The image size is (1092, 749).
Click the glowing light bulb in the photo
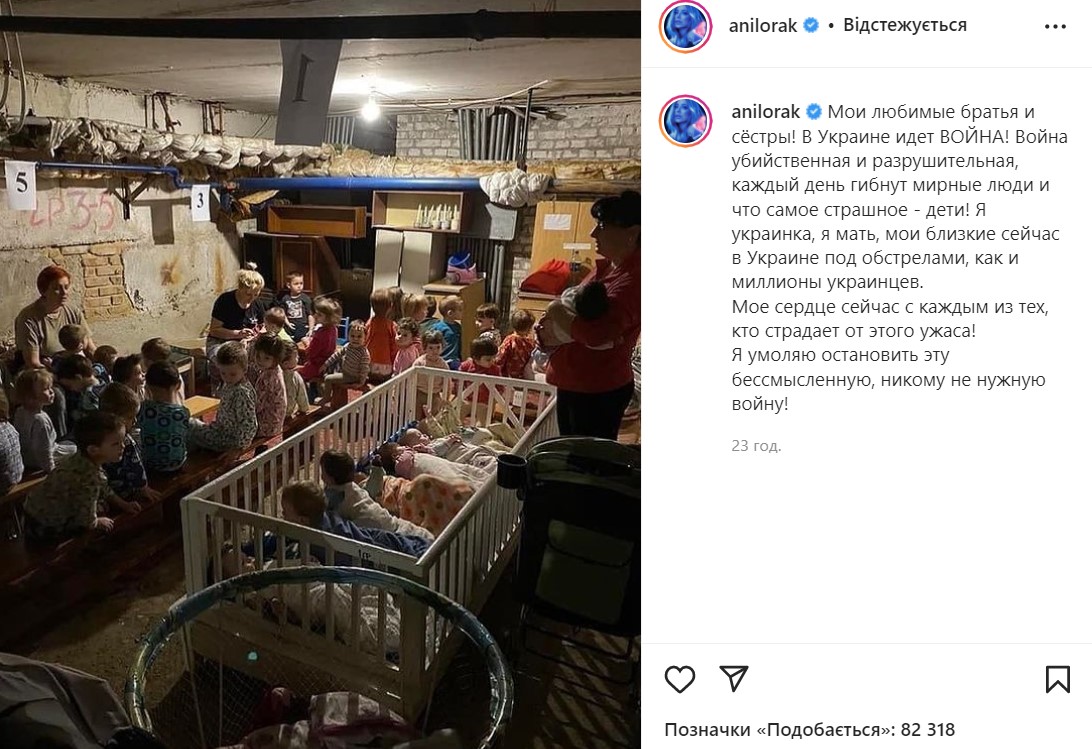click(x=370, y=108)
